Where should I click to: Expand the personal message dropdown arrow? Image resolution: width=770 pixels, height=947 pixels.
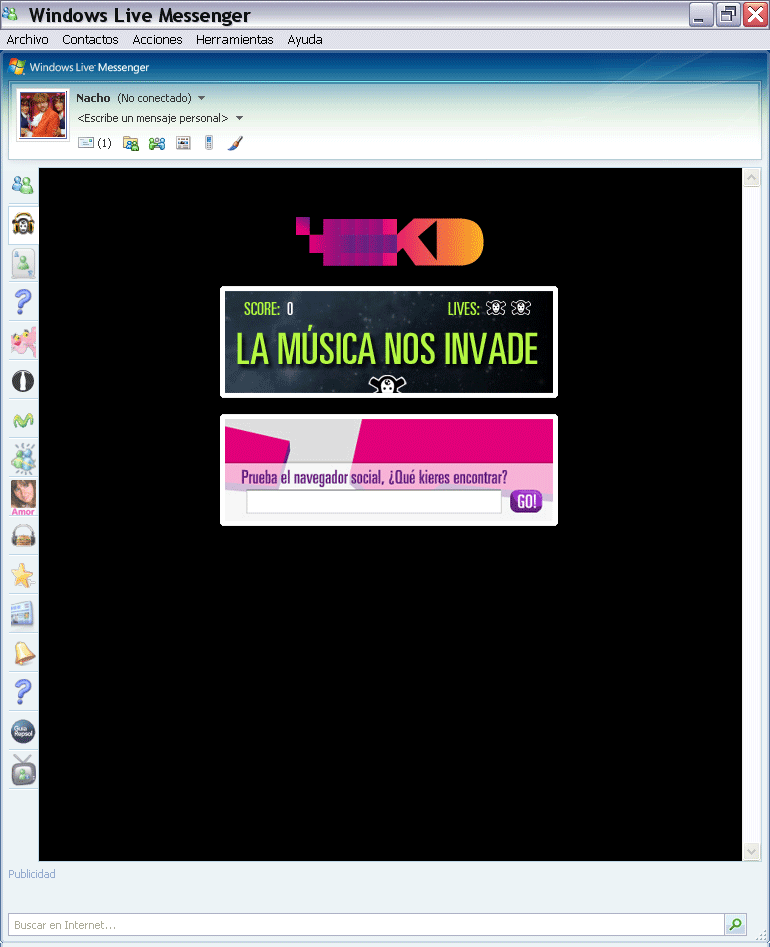click(x=239, y=118)
